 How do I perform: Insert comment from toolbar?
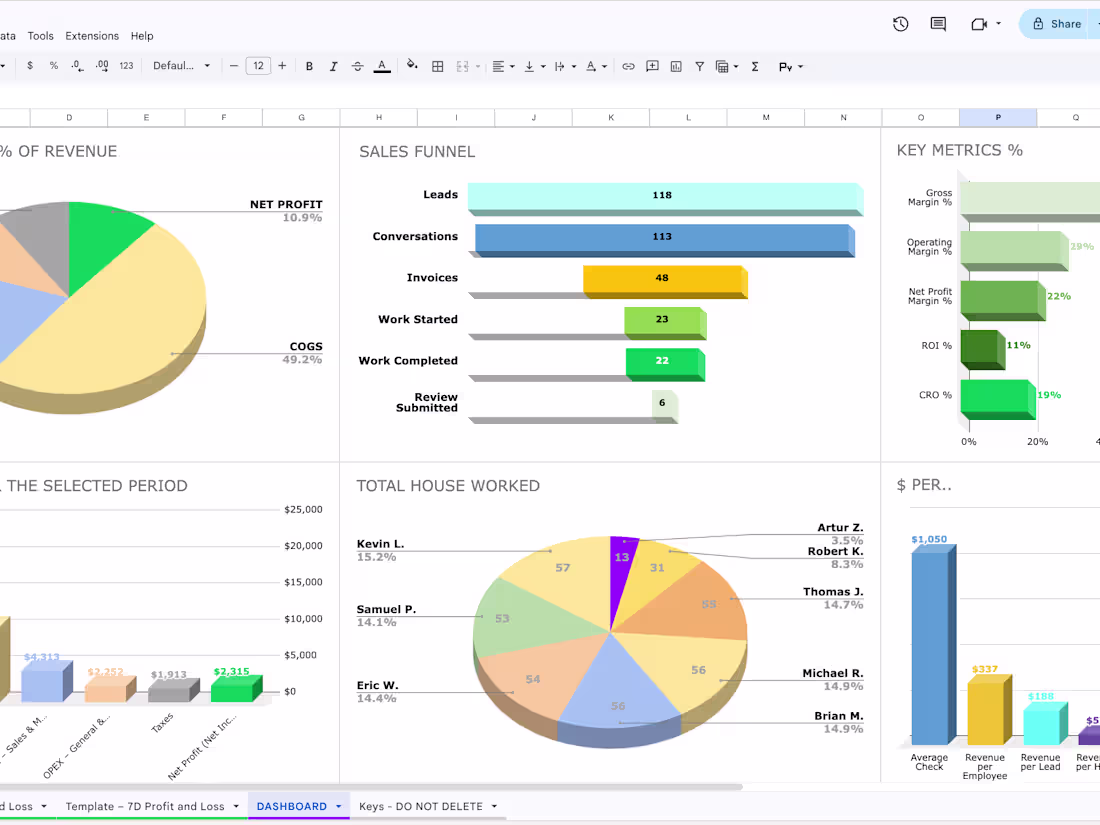[652, 66]
